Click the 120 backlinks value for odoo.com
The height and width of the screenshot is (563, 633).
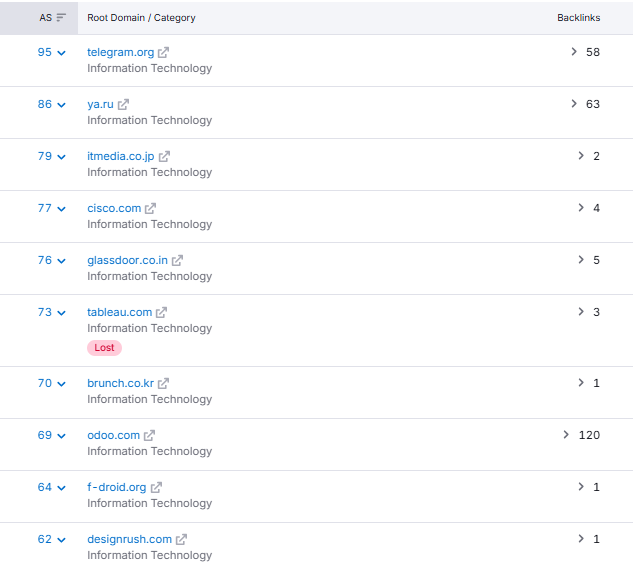click(x=589, y=435)
